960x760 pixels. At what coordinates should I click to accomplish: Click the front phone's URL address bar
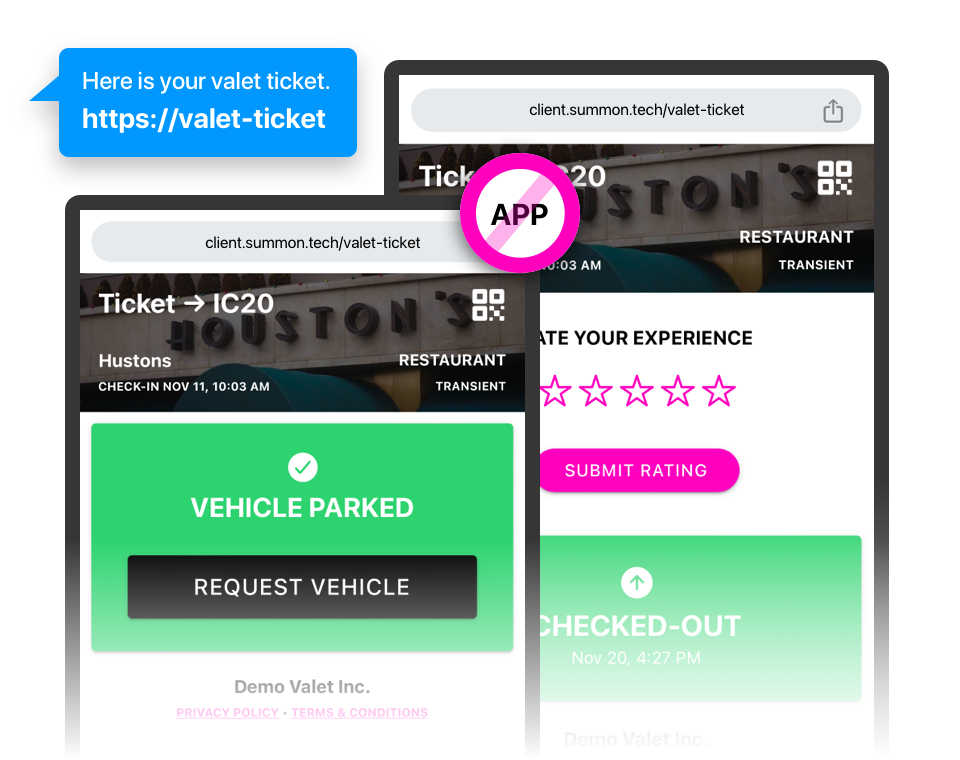(x=312, y=243)
